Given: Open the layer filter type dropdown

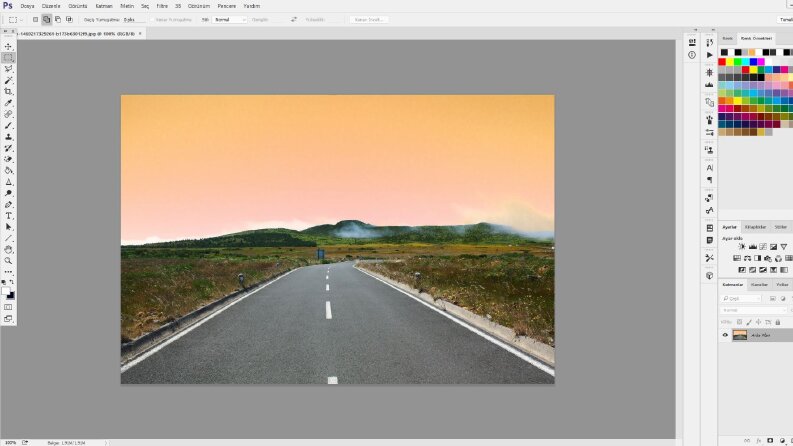Looking at the screenshot, I should click(741, 298).
